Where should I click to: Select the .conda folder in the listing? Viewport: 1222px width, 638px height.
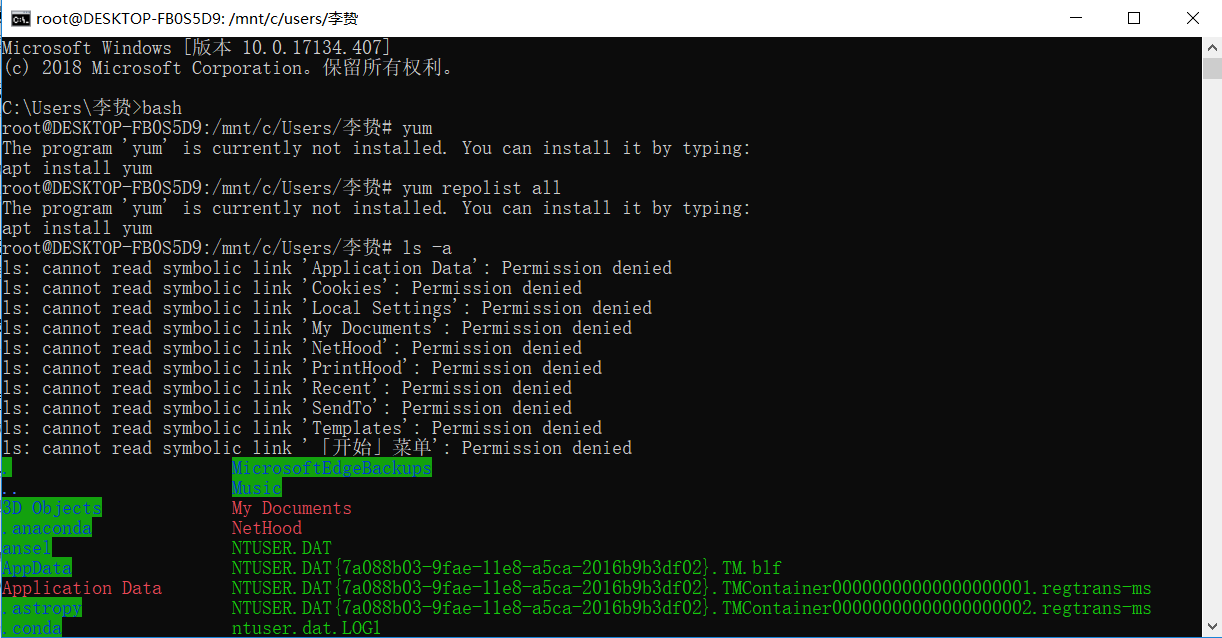(x=32, y=627)
